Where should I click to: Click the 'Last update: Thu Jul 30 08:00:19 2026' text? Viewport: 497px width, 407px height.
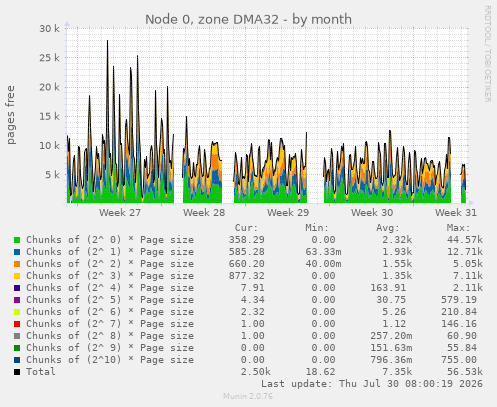tap(372, 384)
